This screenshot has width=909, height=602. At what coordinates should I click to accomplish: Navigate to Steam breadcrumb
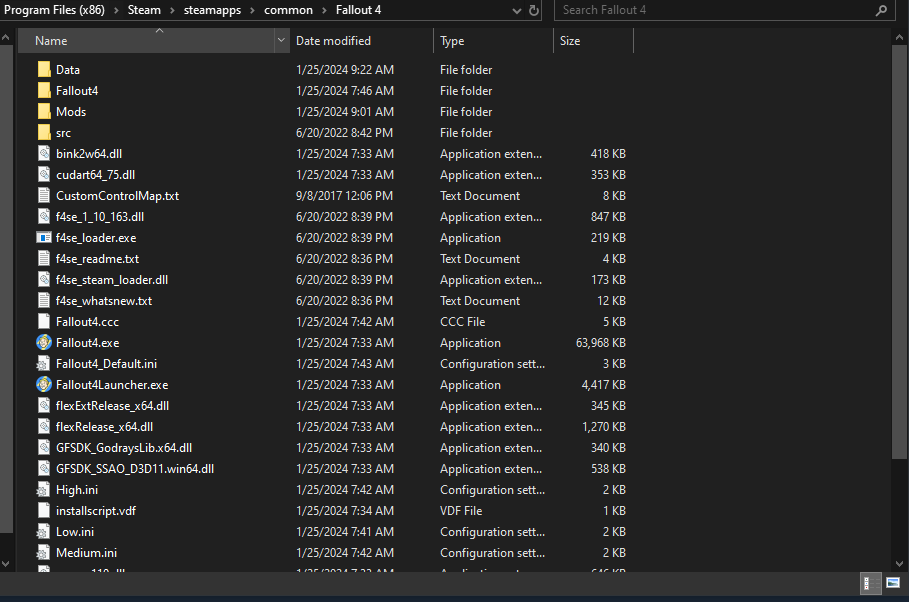[144, 10]
